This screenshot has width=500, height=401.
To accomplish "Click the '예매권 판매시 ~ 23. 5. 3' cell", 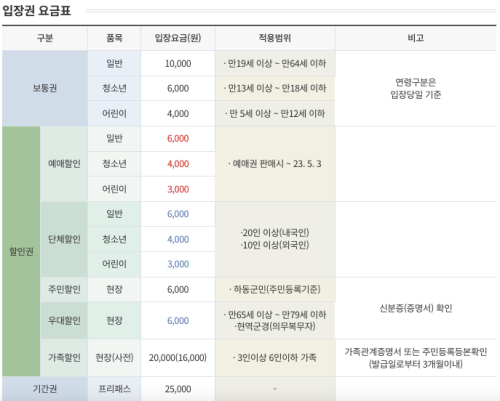I will (x=275, y=164).
